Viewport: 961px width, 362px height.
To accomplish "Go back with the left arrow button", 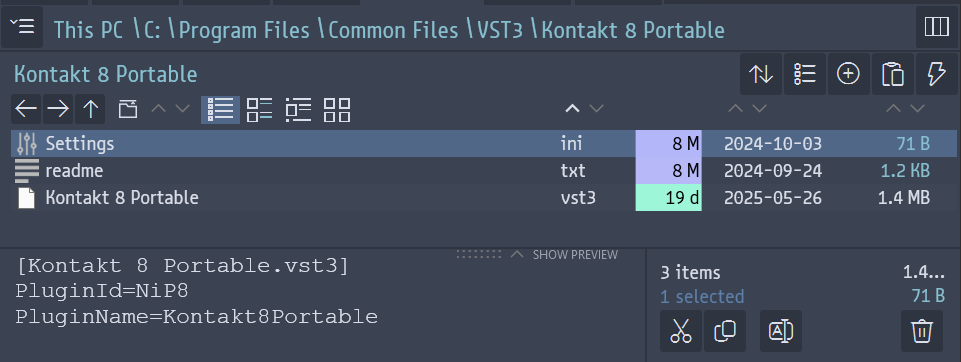I will click(26, 110).
